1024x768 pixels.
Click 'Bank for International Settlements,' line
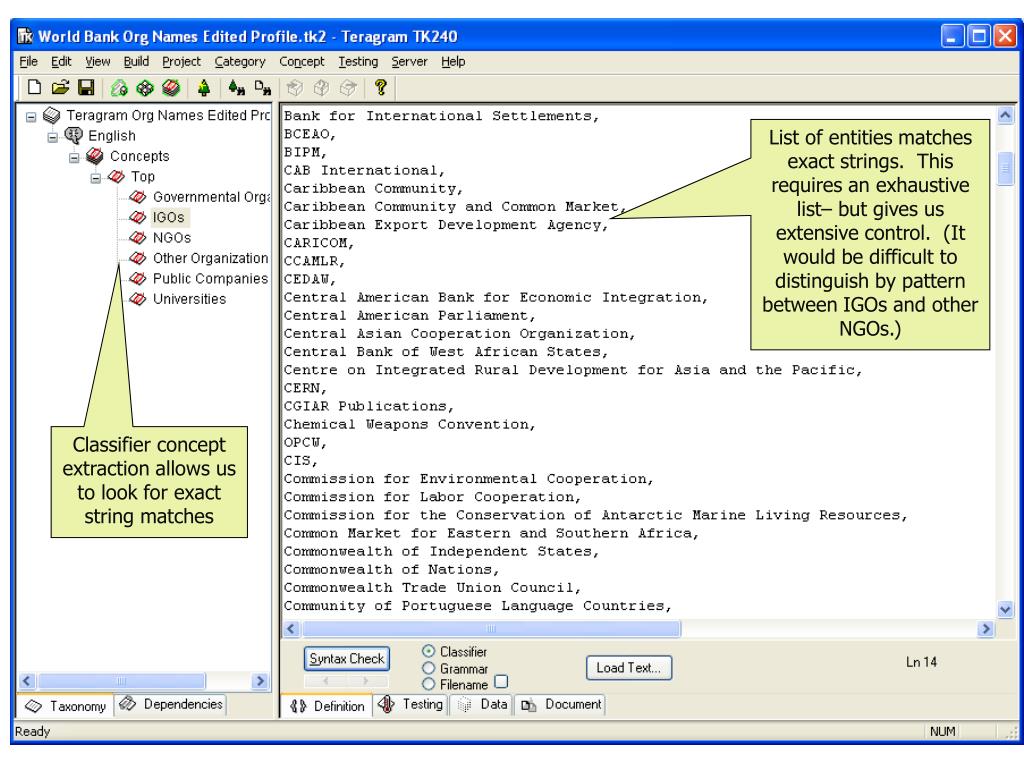[441, 116]
